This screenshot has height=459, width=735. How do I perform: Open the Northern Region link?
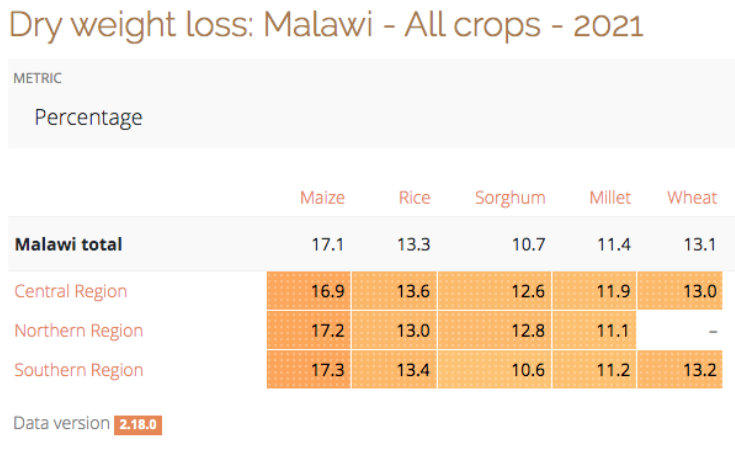click(x=78, y=330)
